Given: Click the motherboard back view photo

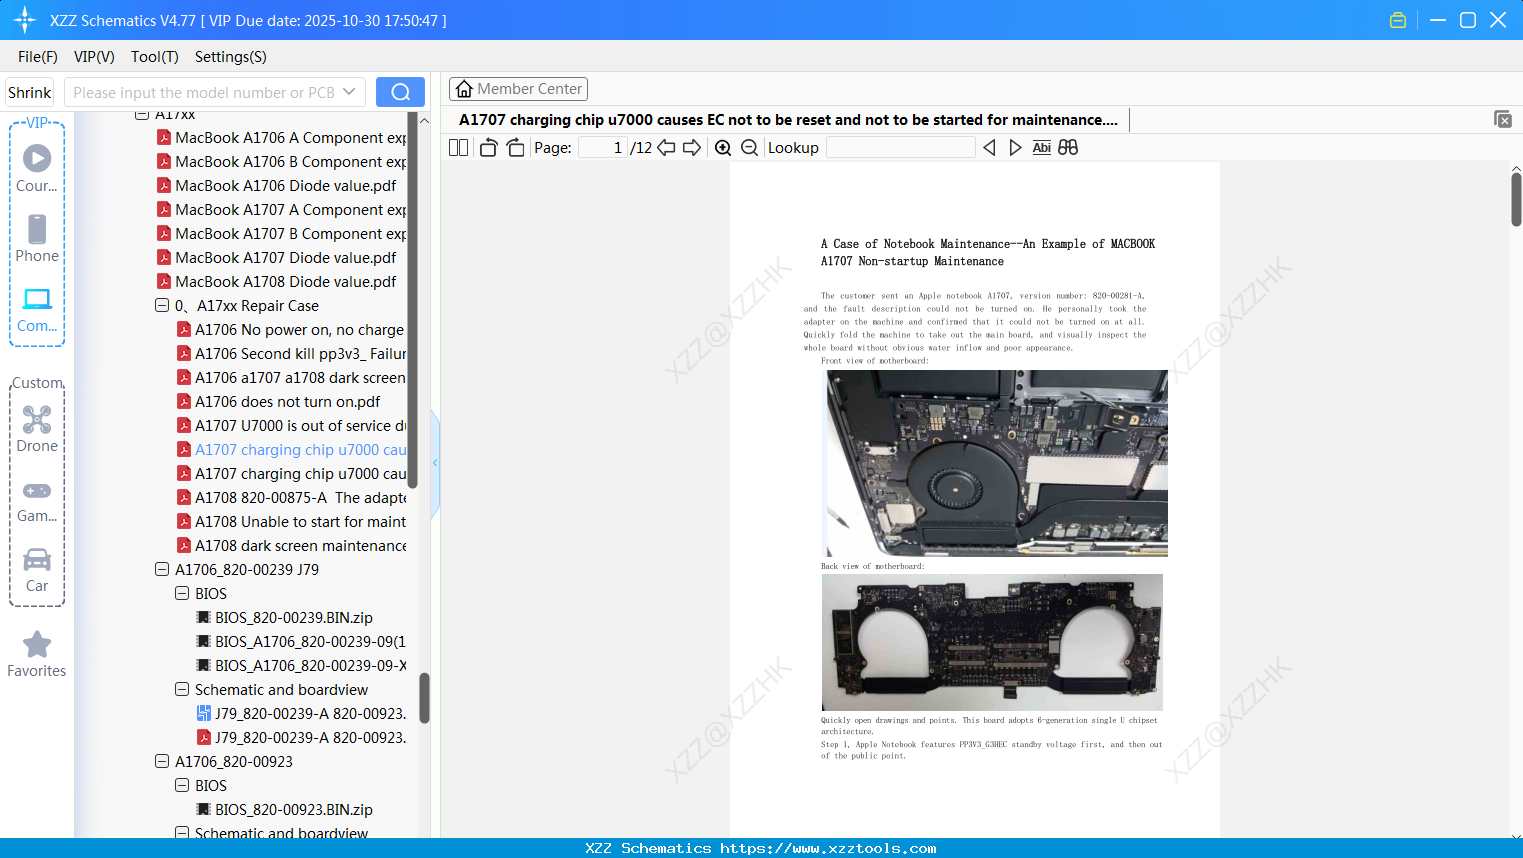Looking at the screenshot, I should [x=992, y=642].
